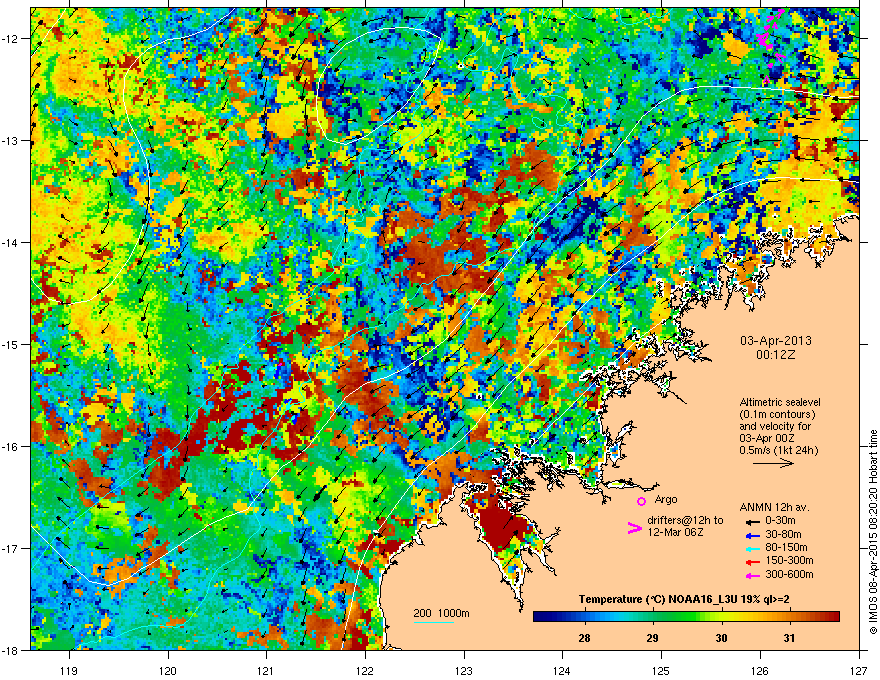Image resolution: width=880 pixels, height=680 pixels.
Task: Click the longitude axis label 125
Action: (x=661, y=670)
